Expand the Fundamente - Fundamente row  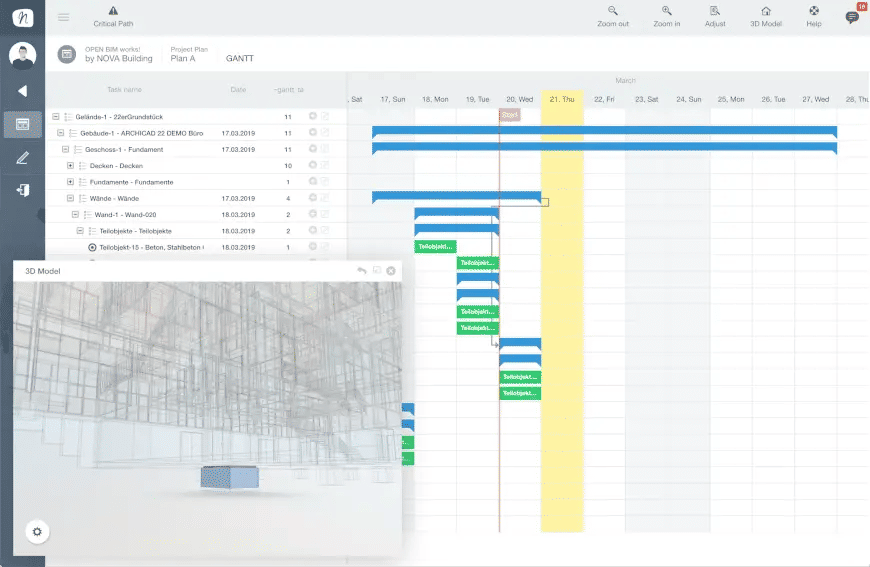70,181
